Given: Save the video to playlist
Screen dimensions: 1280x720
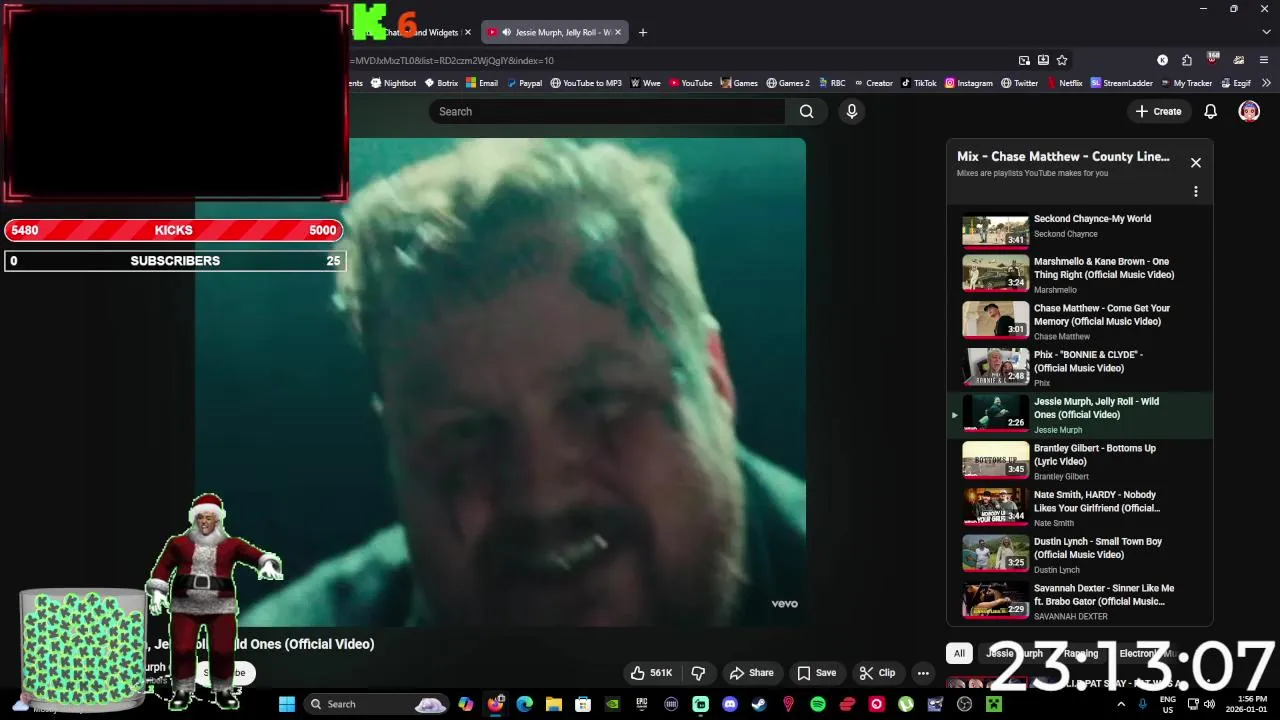Looking at the screenshot, I should click(816, 673).
